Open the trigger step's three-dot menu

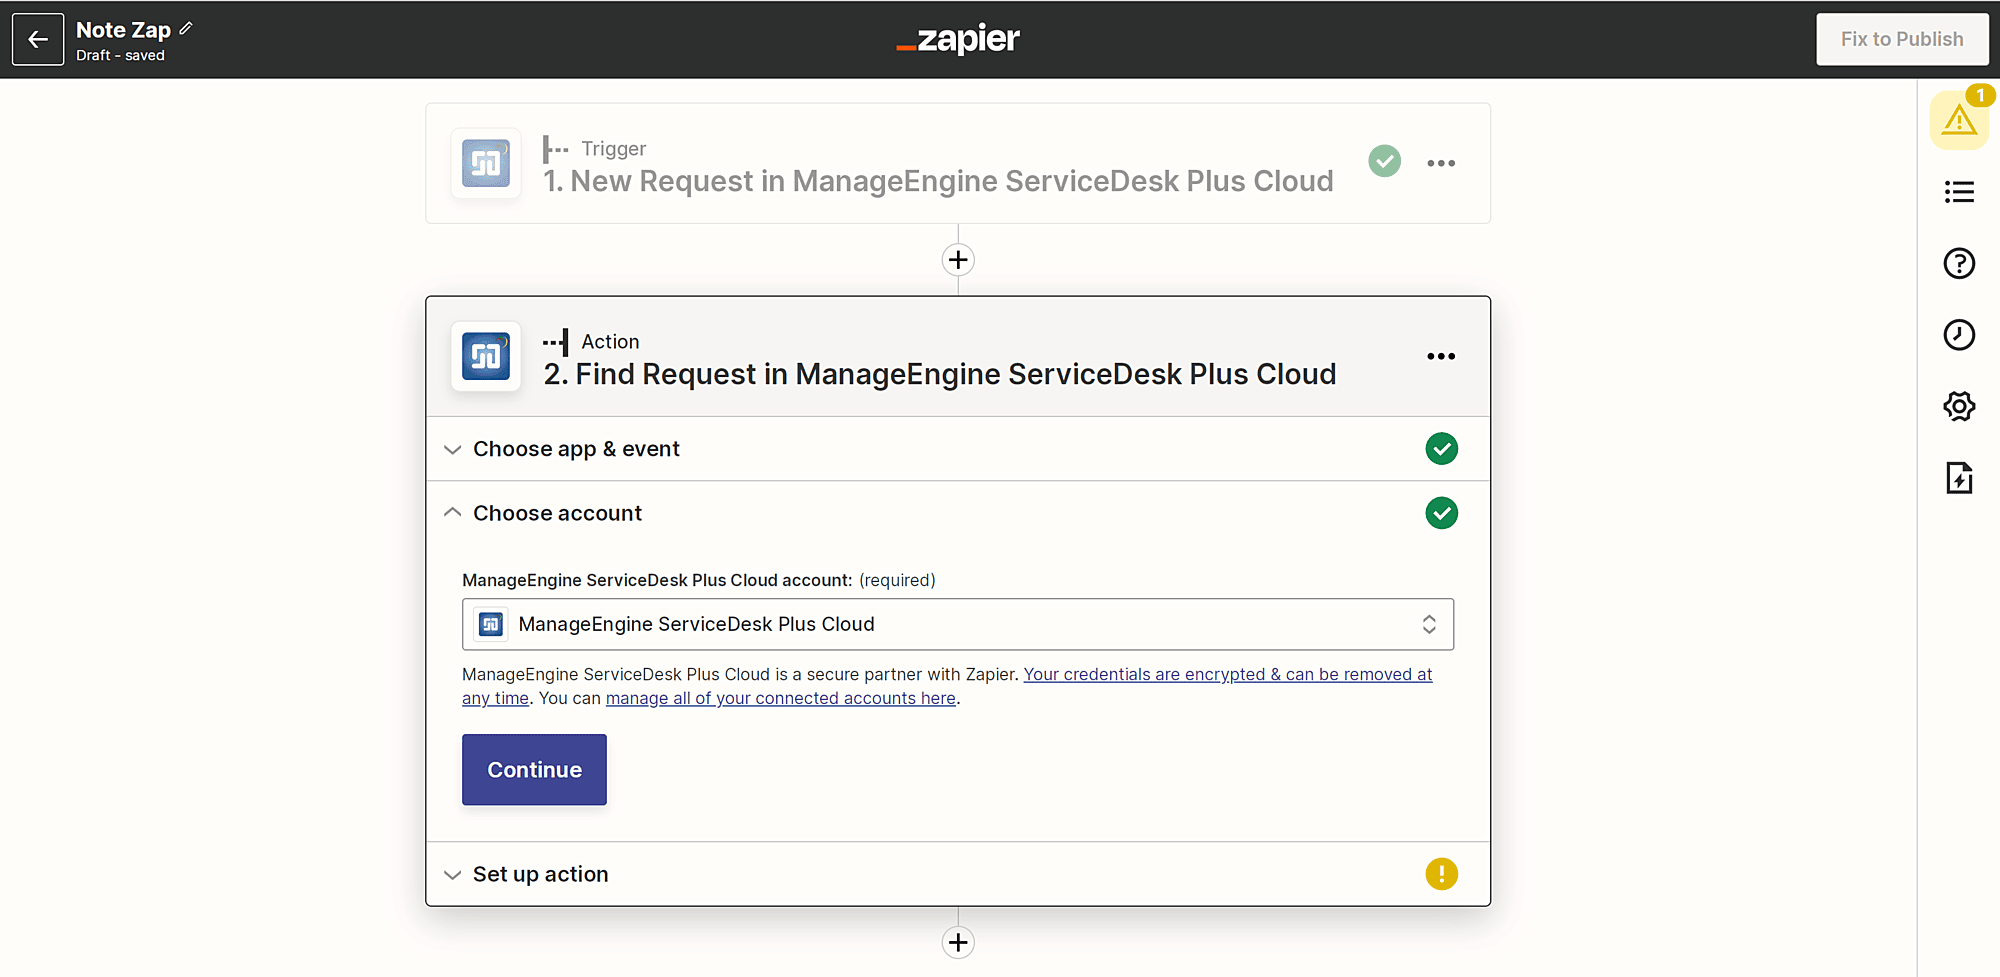(1440, 163)
